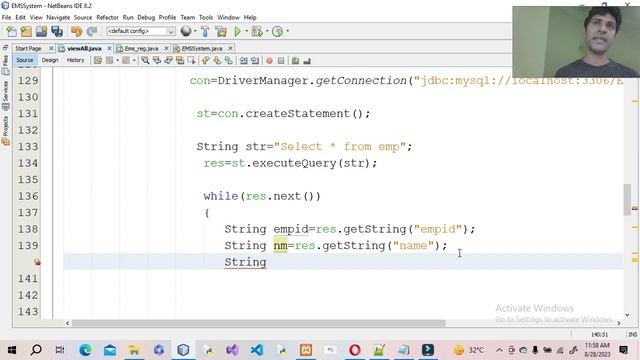This screenshot has width=640, height=360.
Task: Switch to the Start Page tab
Action: 29,49
